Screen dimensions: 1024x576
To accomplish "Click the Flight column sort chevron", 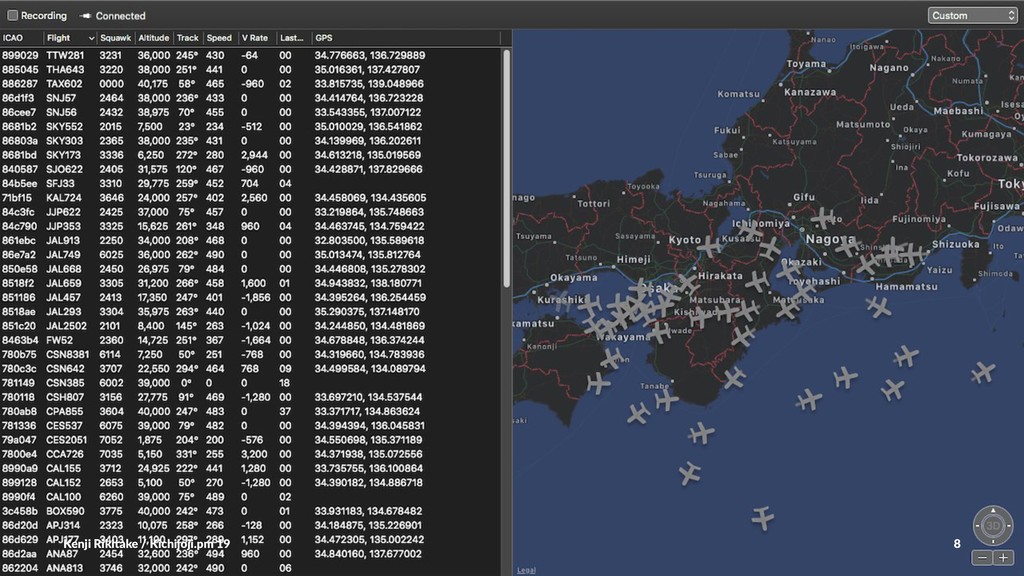I will point(91,39).
